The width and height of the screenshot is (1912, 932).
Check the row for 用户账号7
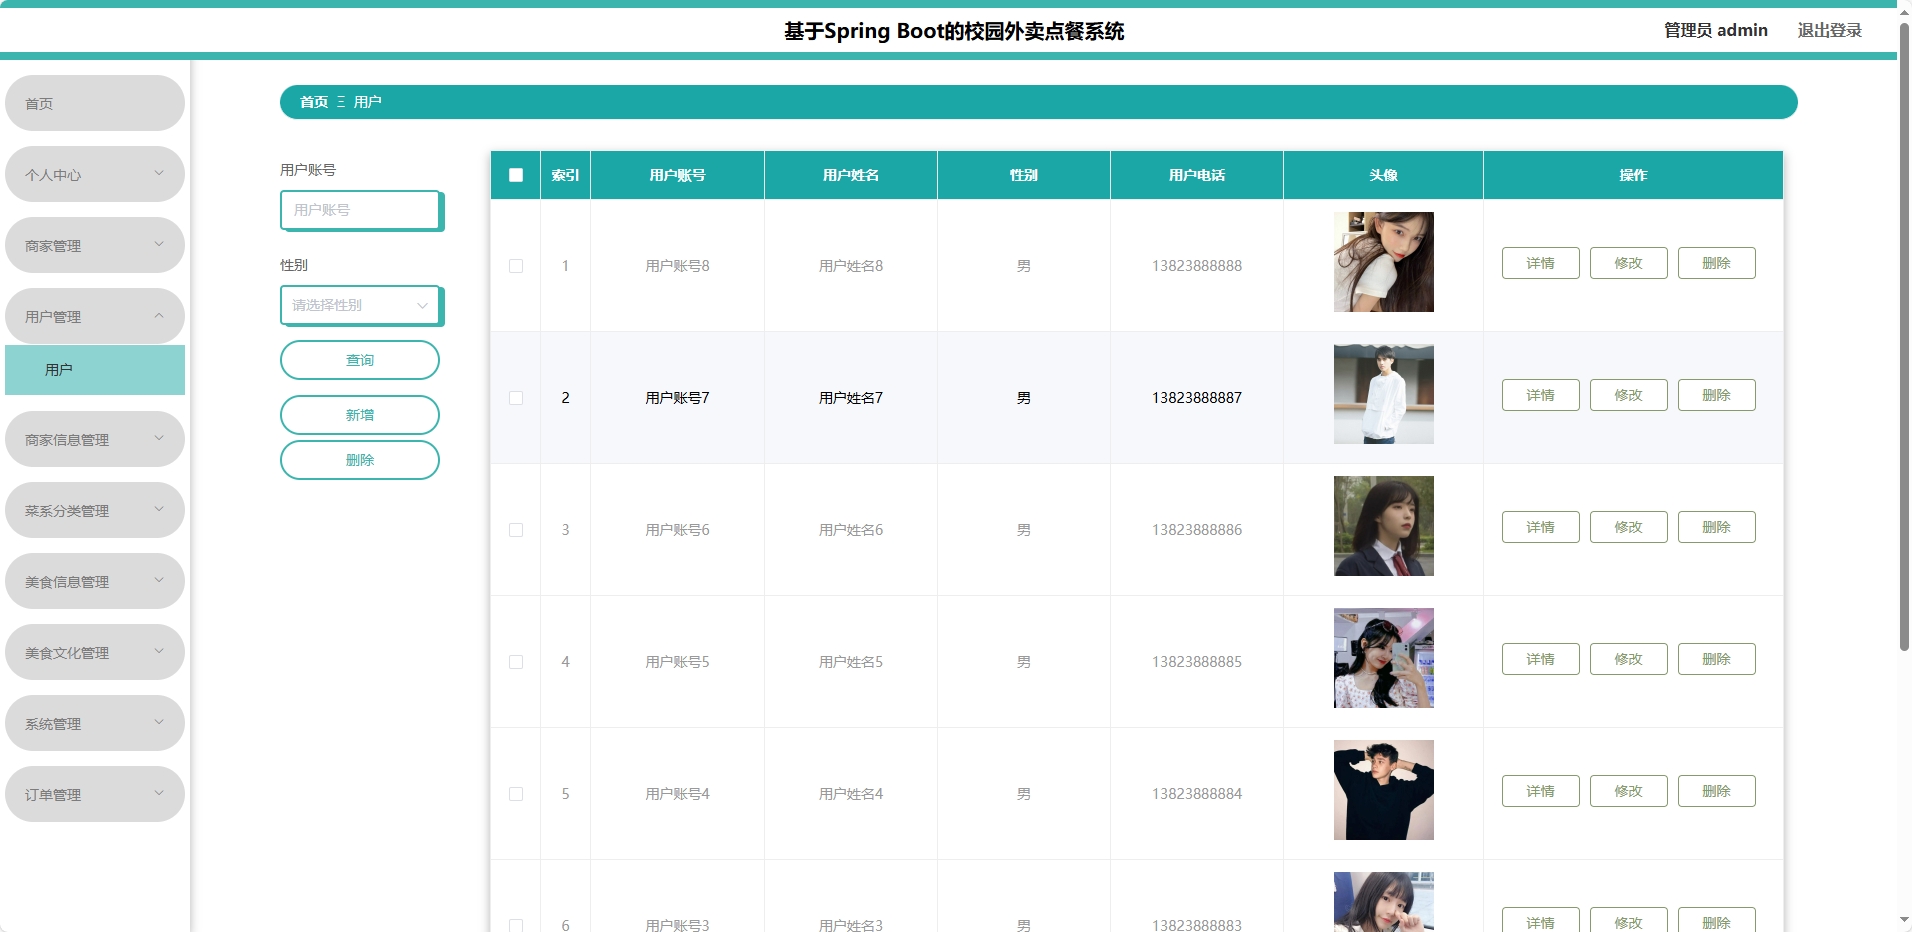click(516, 398)
